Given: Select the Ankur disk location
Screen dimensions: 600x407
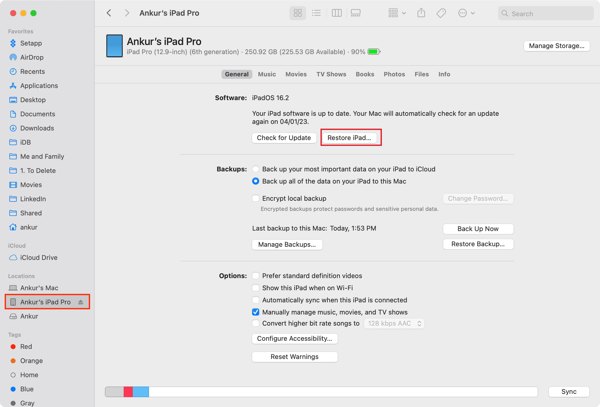Looking at the screenshot, I should 29,316.
